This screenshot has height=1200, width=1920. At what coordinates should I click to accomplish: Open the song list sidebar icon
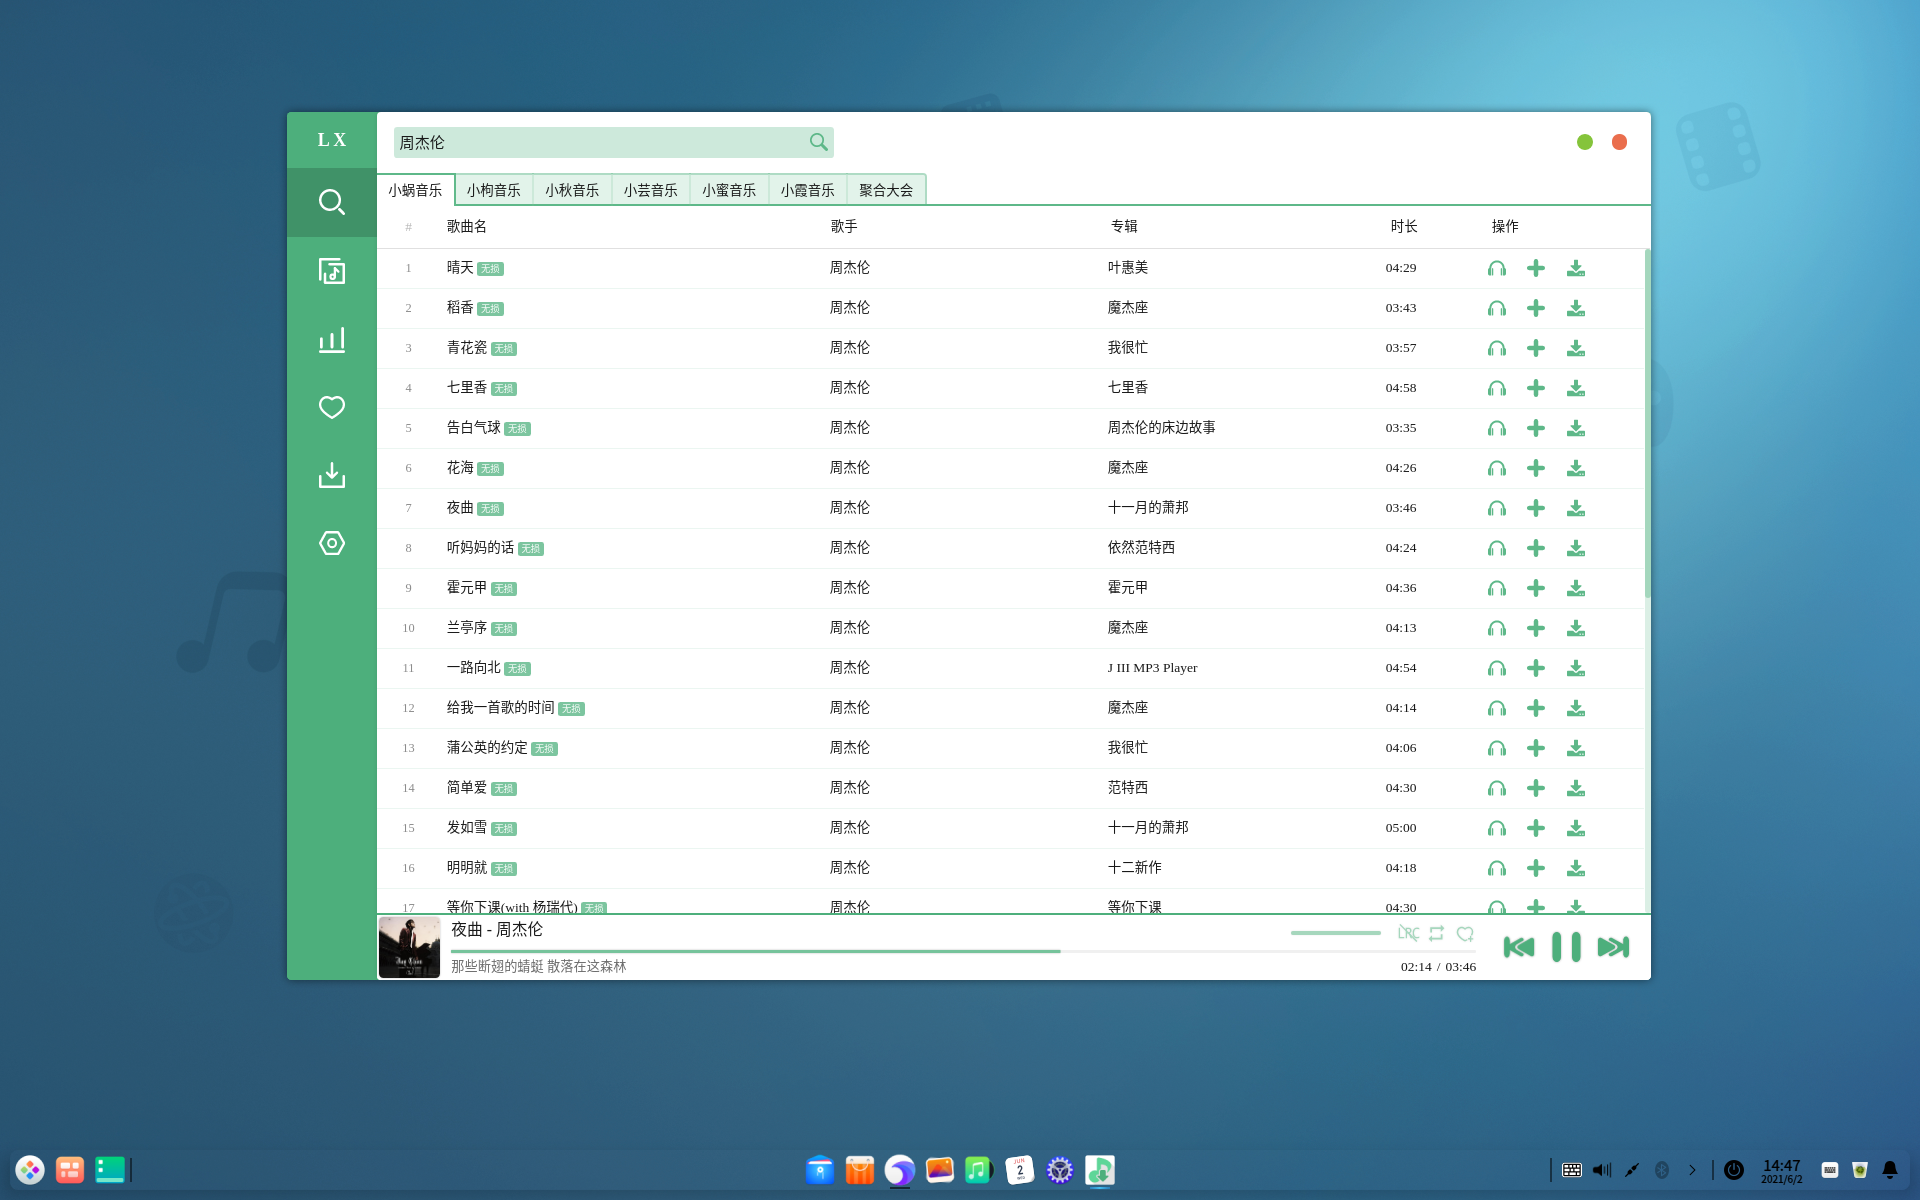click(x=332, y=271)
